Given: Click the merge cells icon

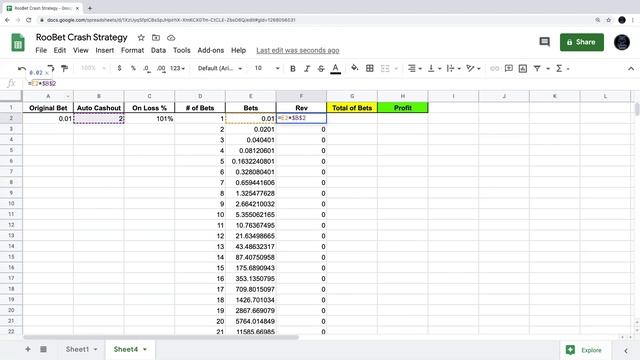Looking at the screenshot, I should (385, 69).
